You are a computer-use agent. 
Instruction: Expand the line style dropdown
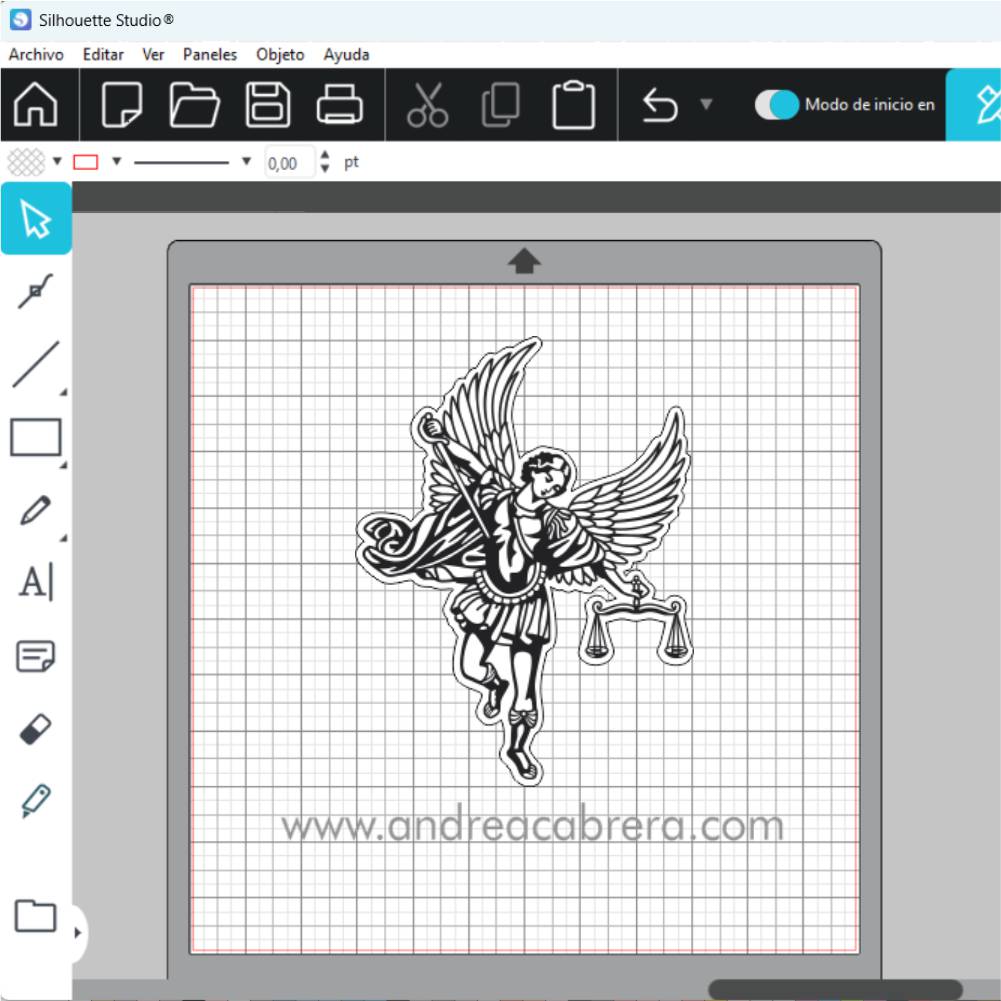[247, 161]
